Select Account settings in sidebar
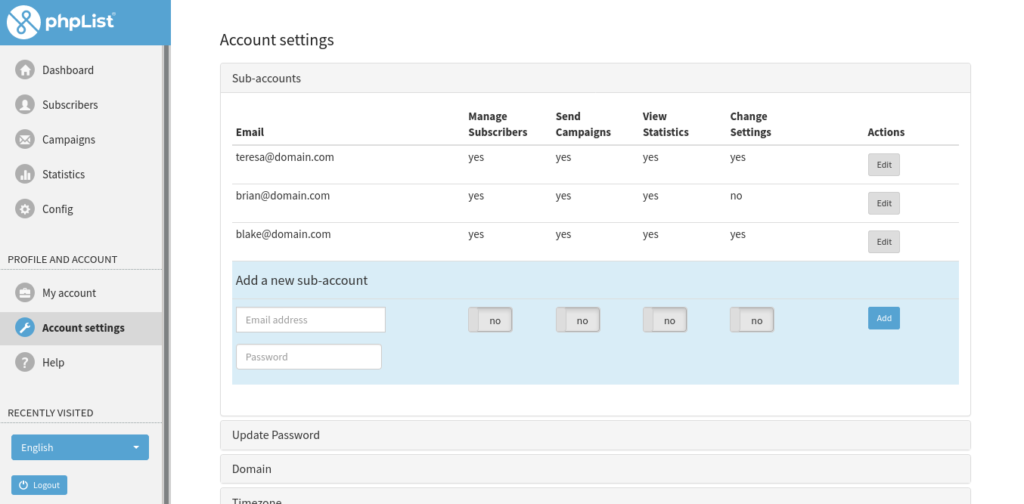Viewport: 1024px width, 504px height. (x=81, y=328)
